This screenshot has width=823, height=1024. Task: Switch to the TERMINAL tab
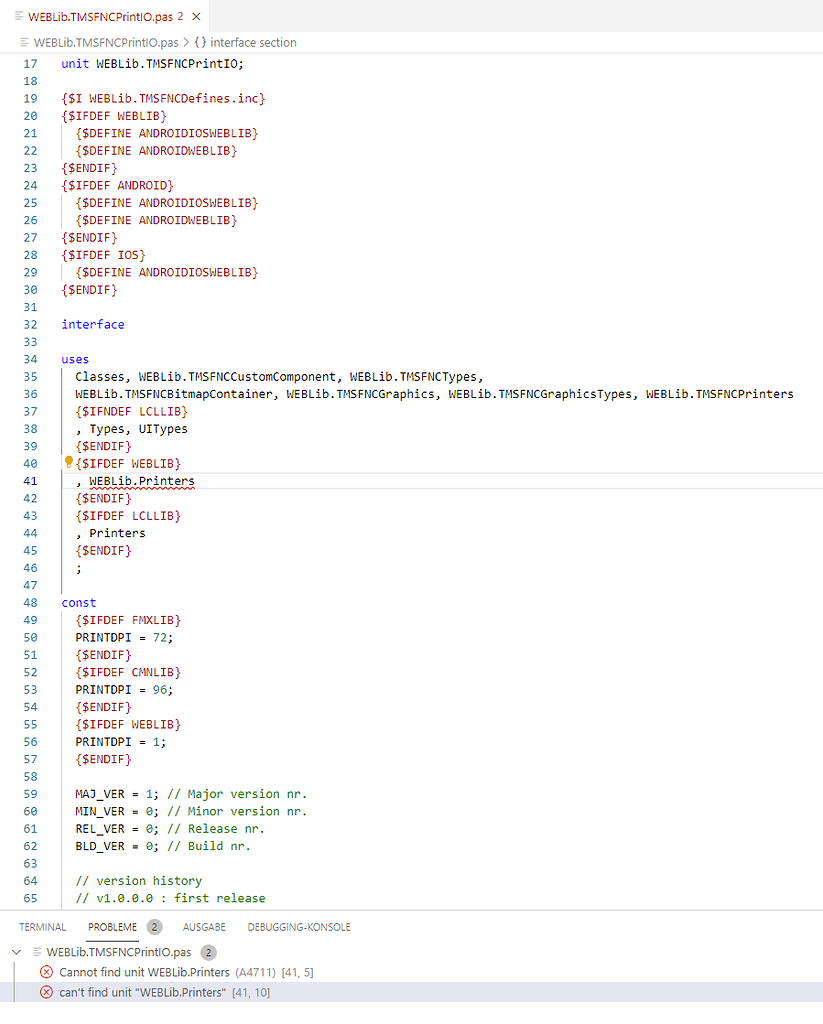[42, 926]
